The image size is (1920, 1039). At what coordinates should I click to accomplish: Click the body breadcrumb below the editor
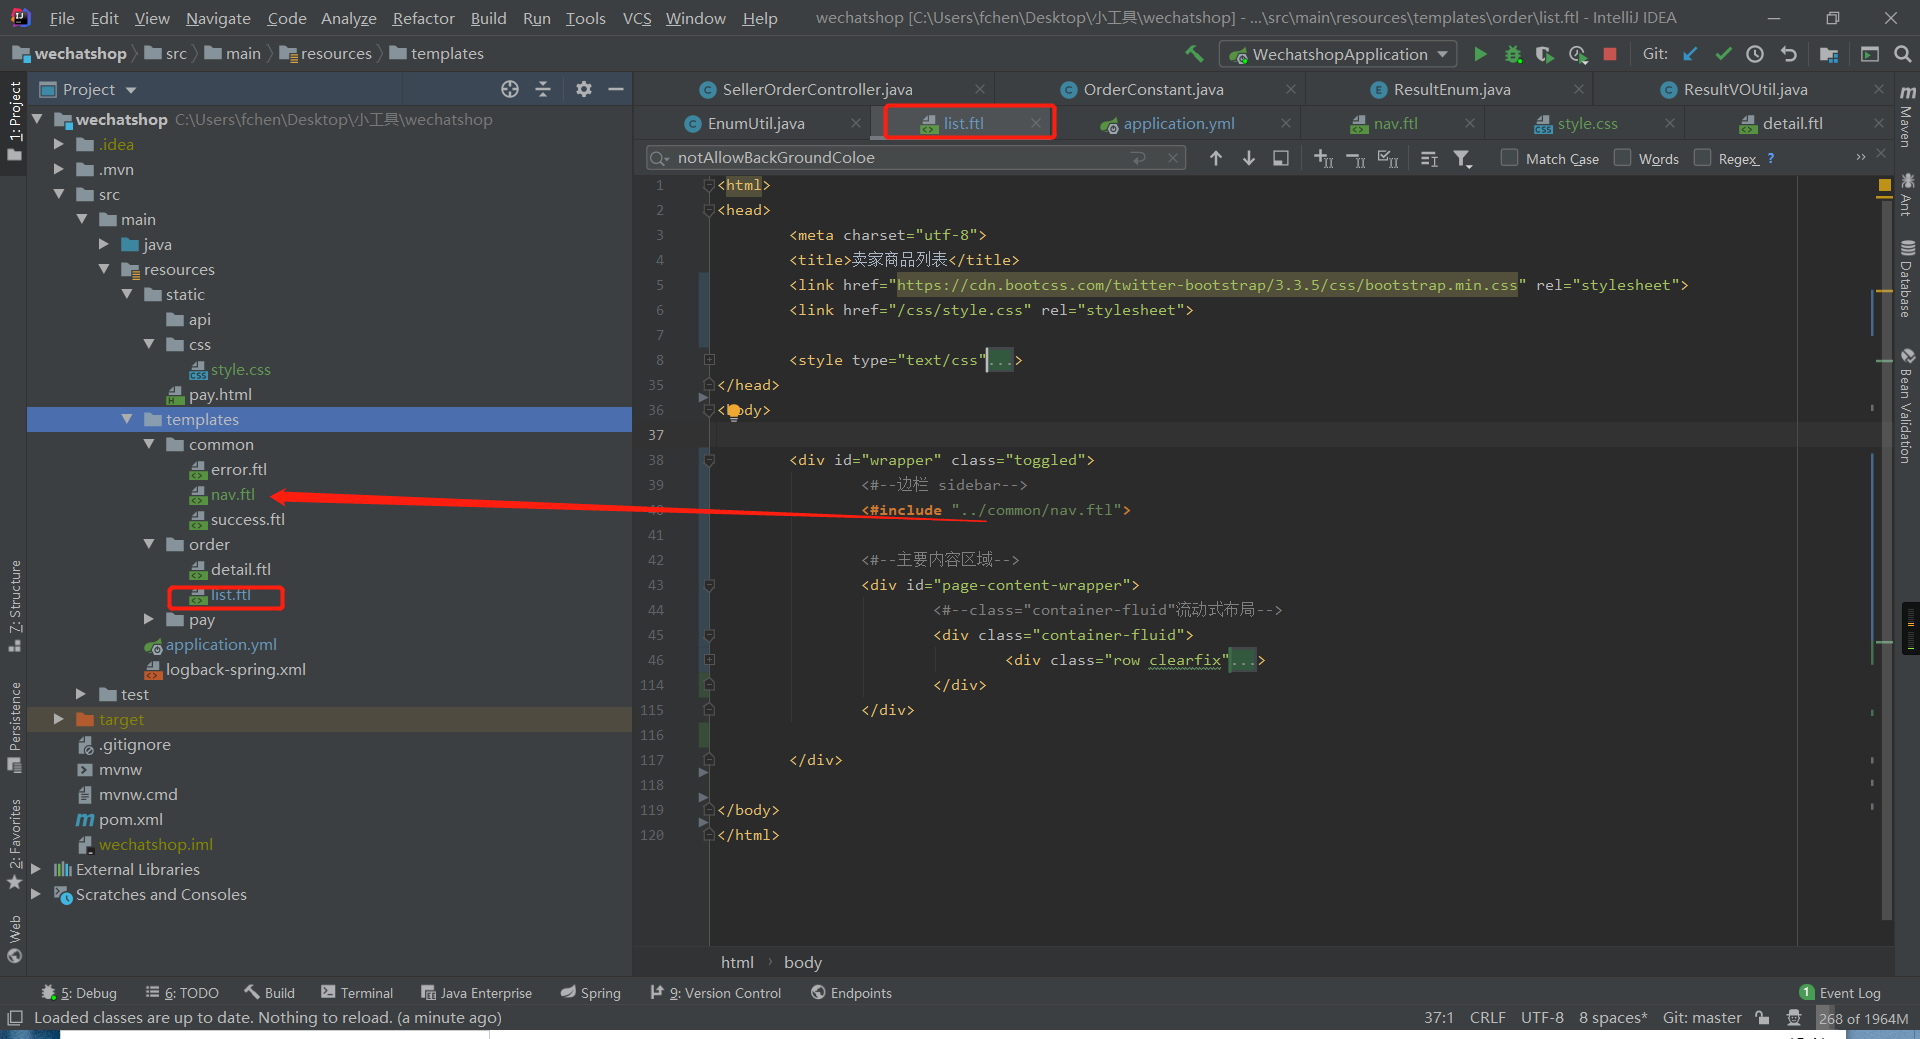click(x=802, y=961)
